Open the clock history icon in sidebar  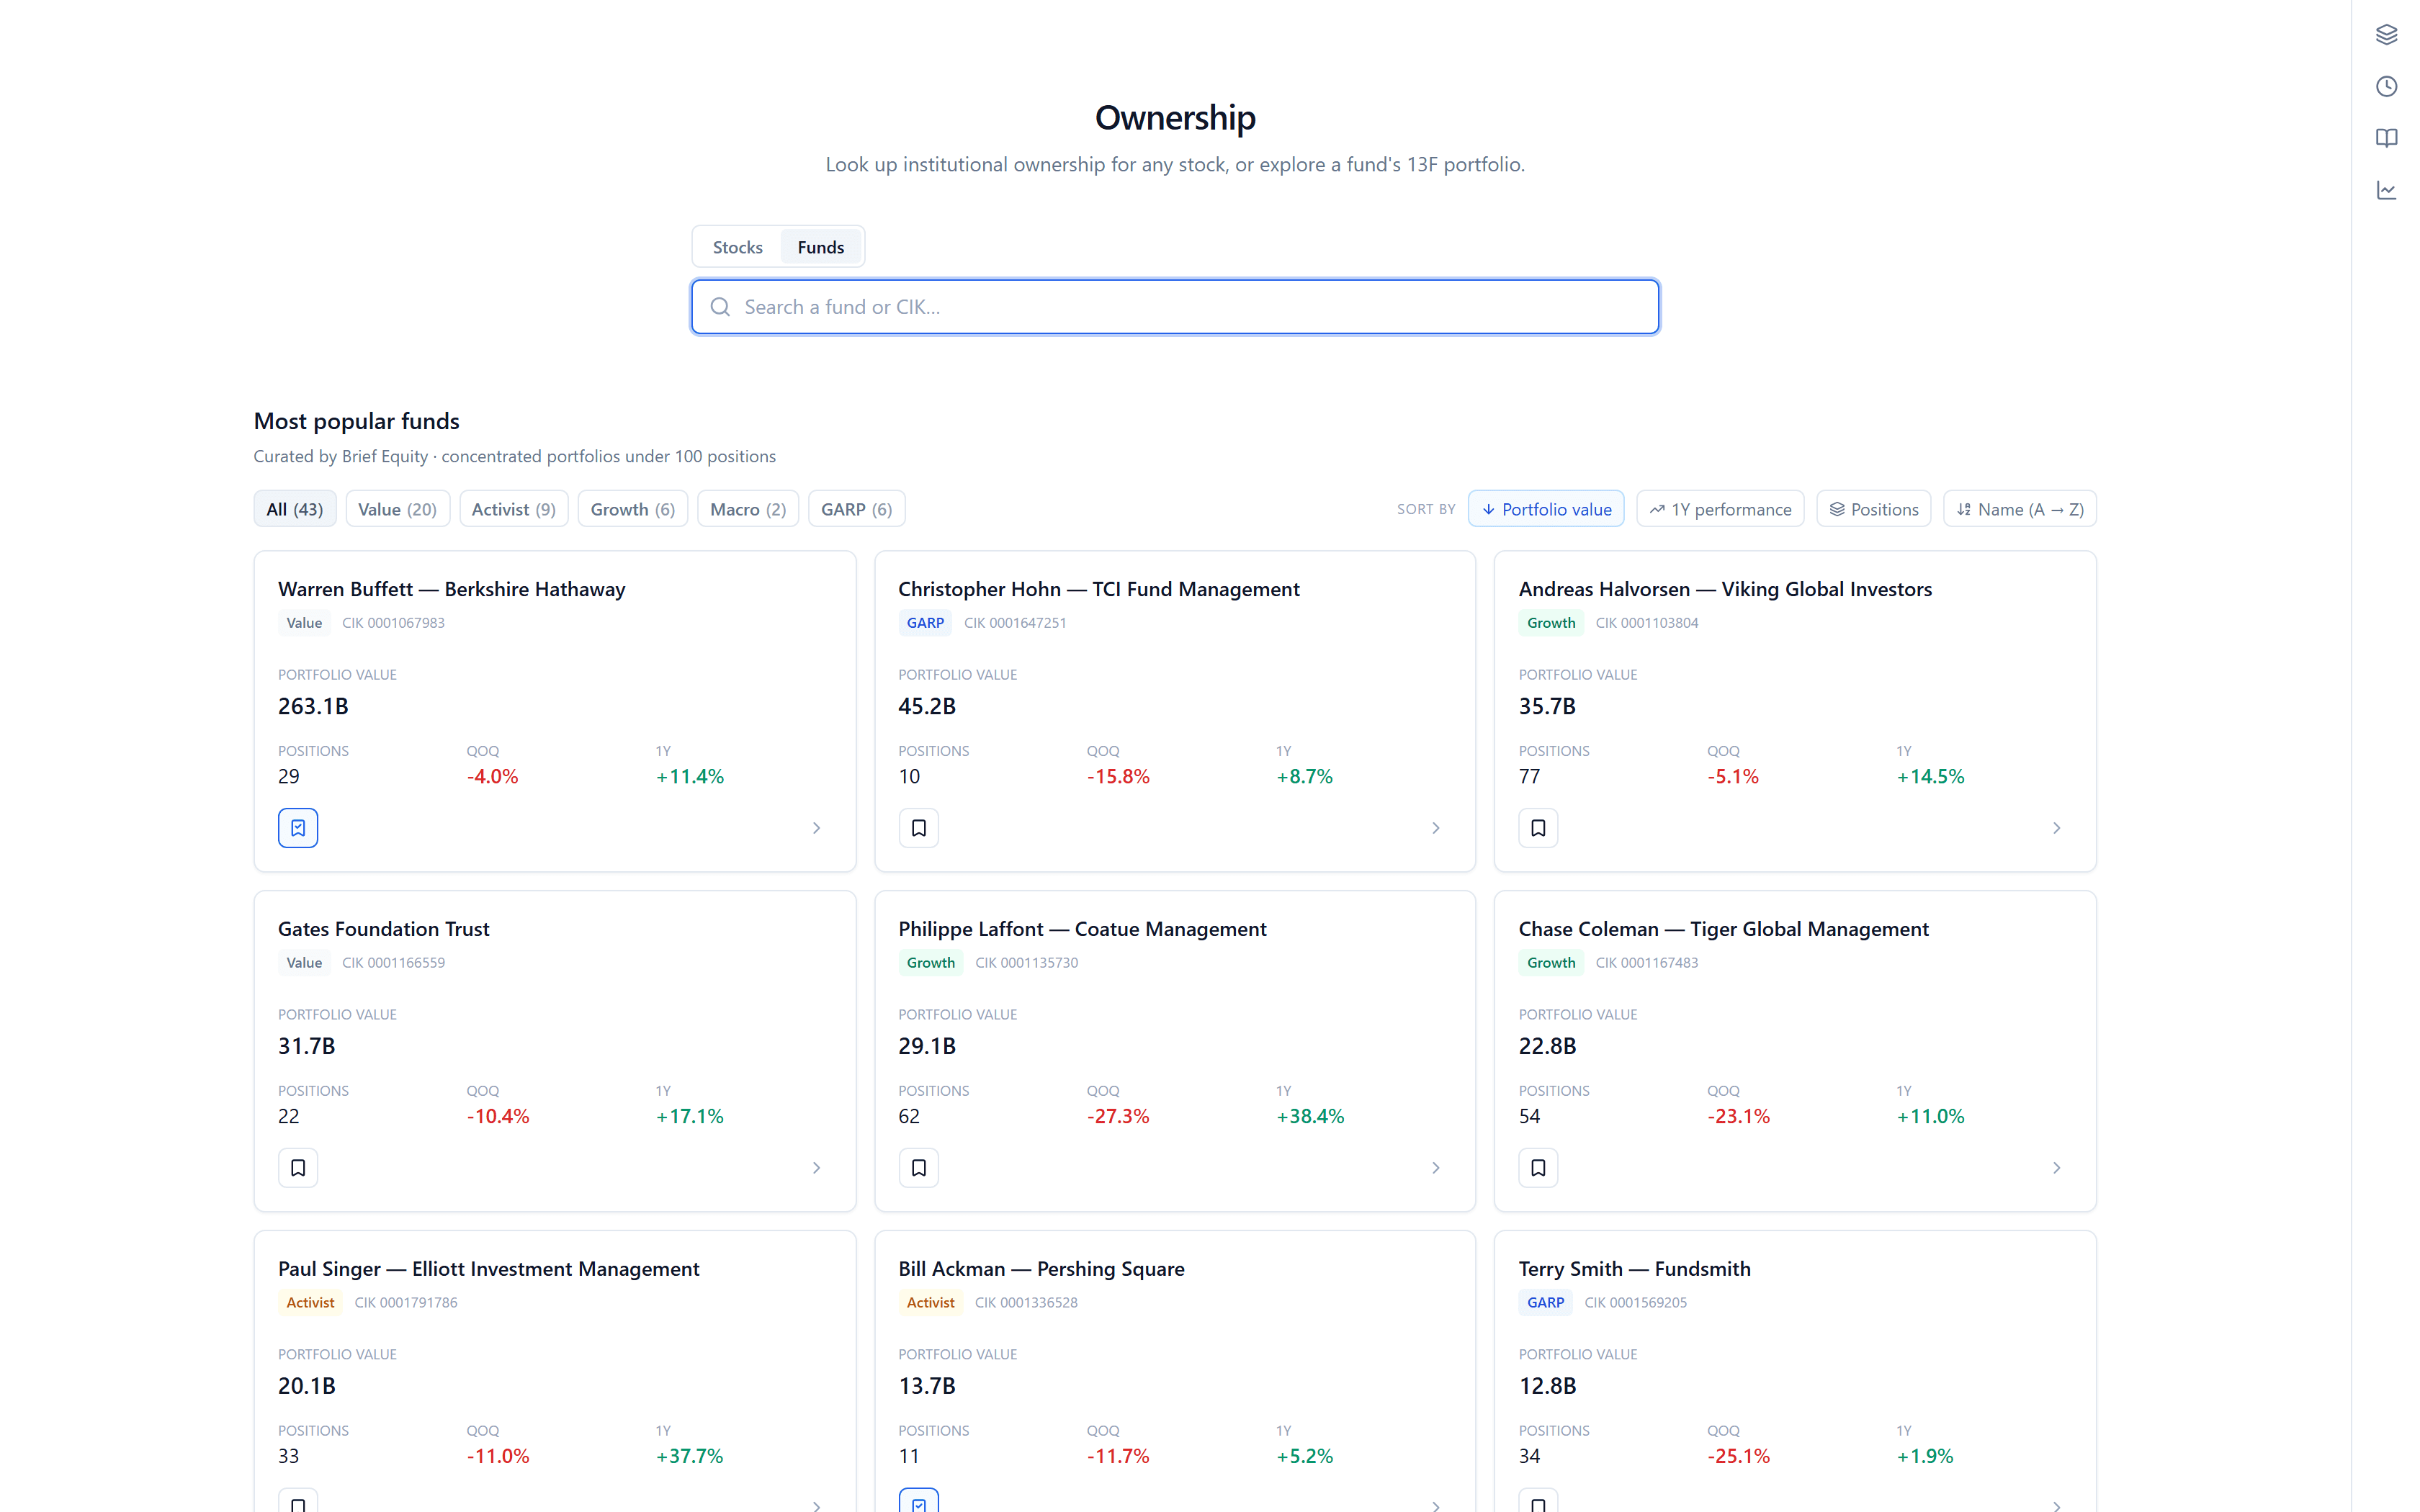coord(2386,86)
